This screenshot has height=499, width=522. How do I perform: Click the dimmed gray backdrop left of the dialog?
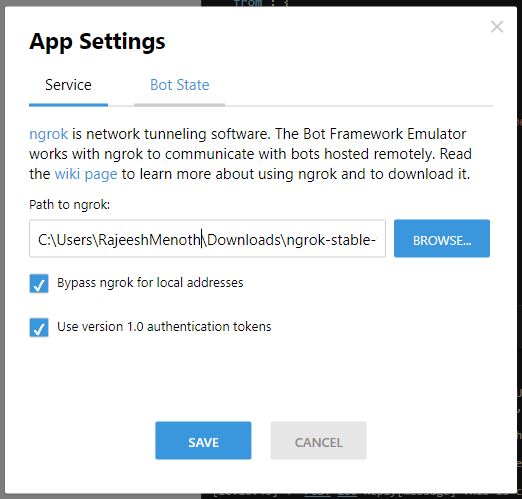(2, 249)
